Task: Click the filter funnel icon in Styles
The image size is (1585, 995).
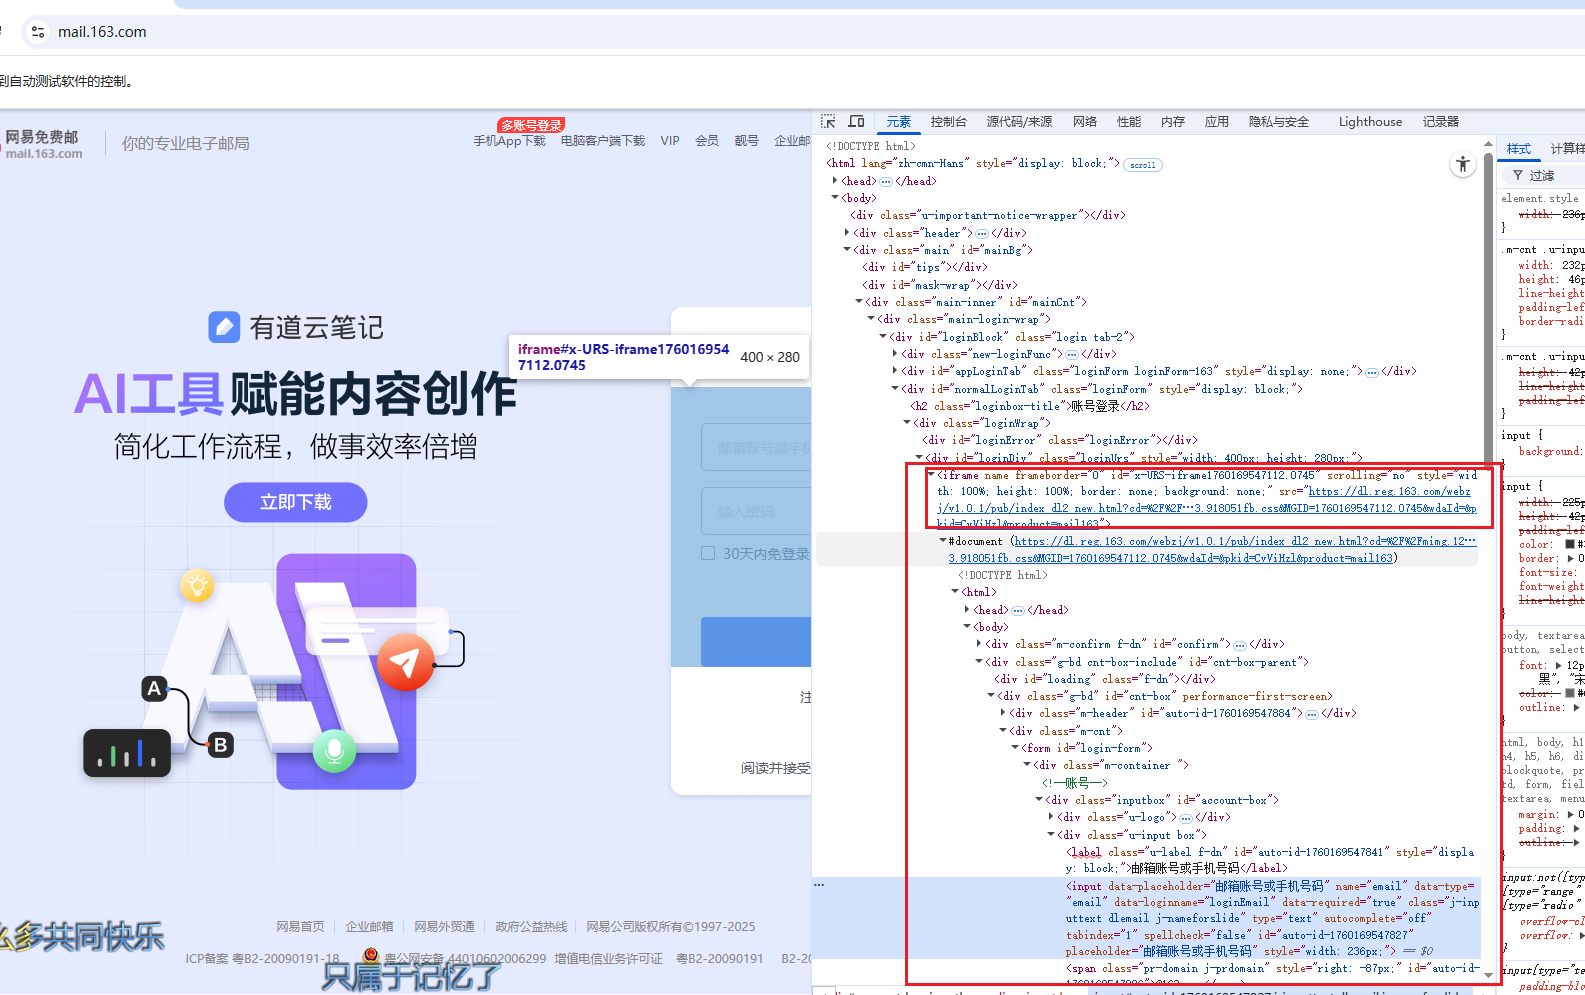Action: pyautogui.click(x=1518, y=175)
